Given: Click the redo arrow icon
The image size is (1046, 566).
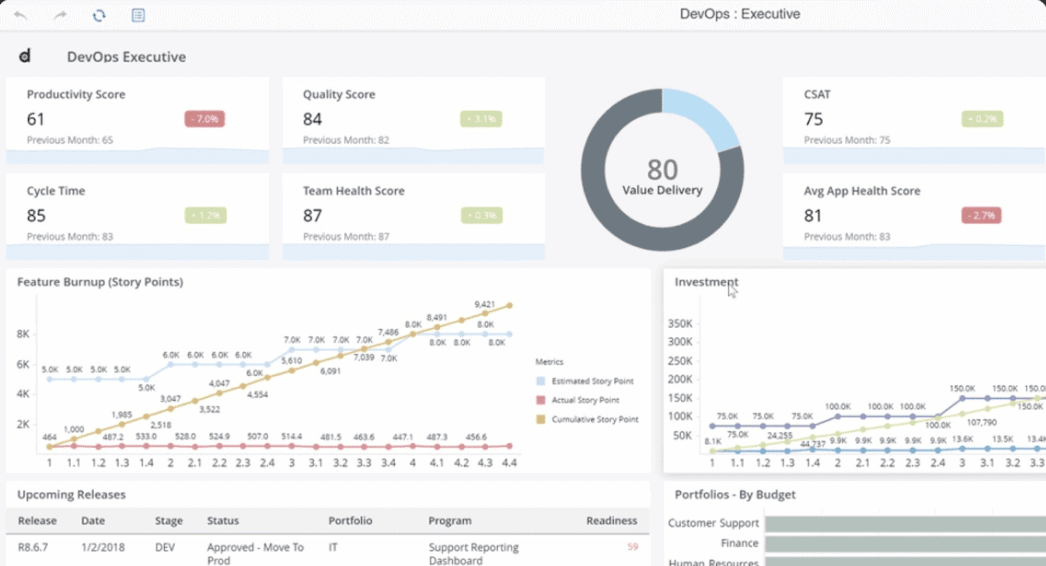Looking at the screenshot, I should point(61,15).
